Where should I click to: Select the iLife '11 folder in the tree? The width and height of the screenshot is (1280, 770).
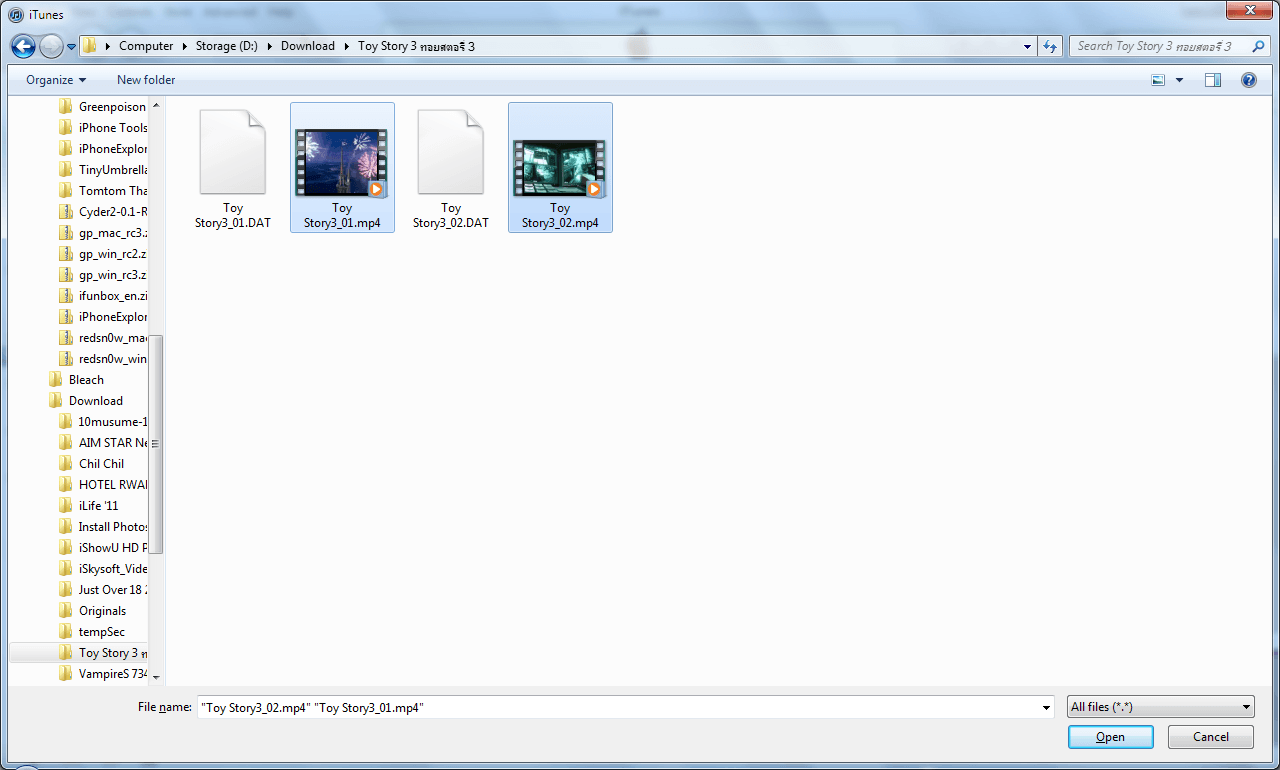click(x=89, y=506)
